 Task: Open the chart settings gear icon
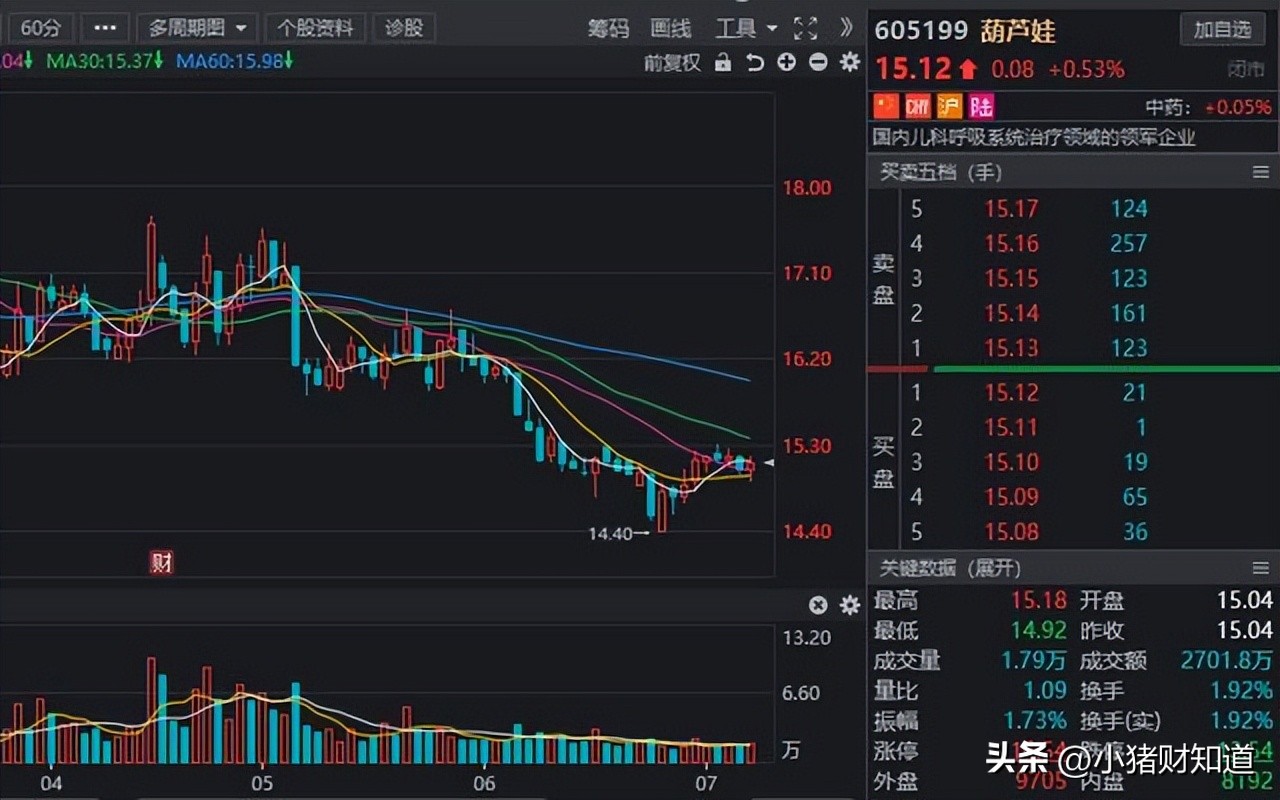[848, 62]
